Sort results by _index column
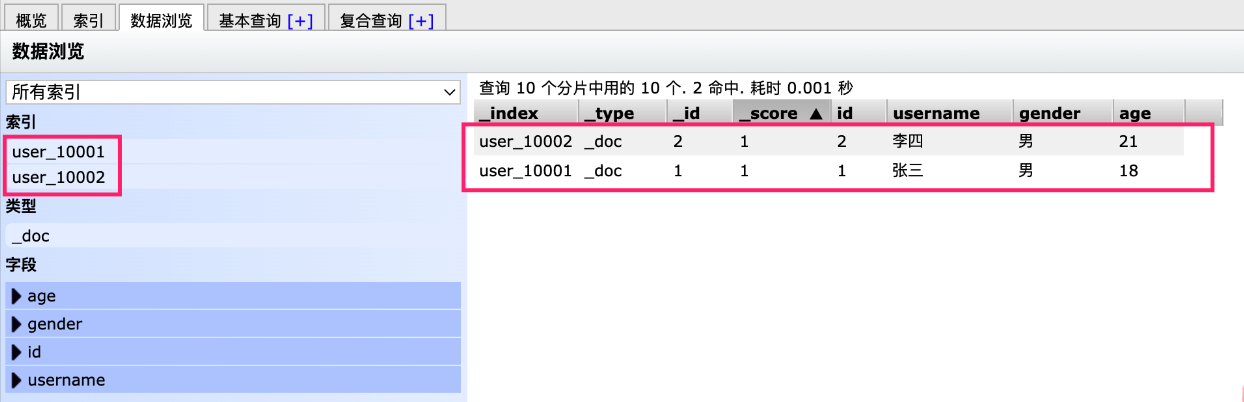Viewport: 1244px width, 402px height. (x=509, y=114)
